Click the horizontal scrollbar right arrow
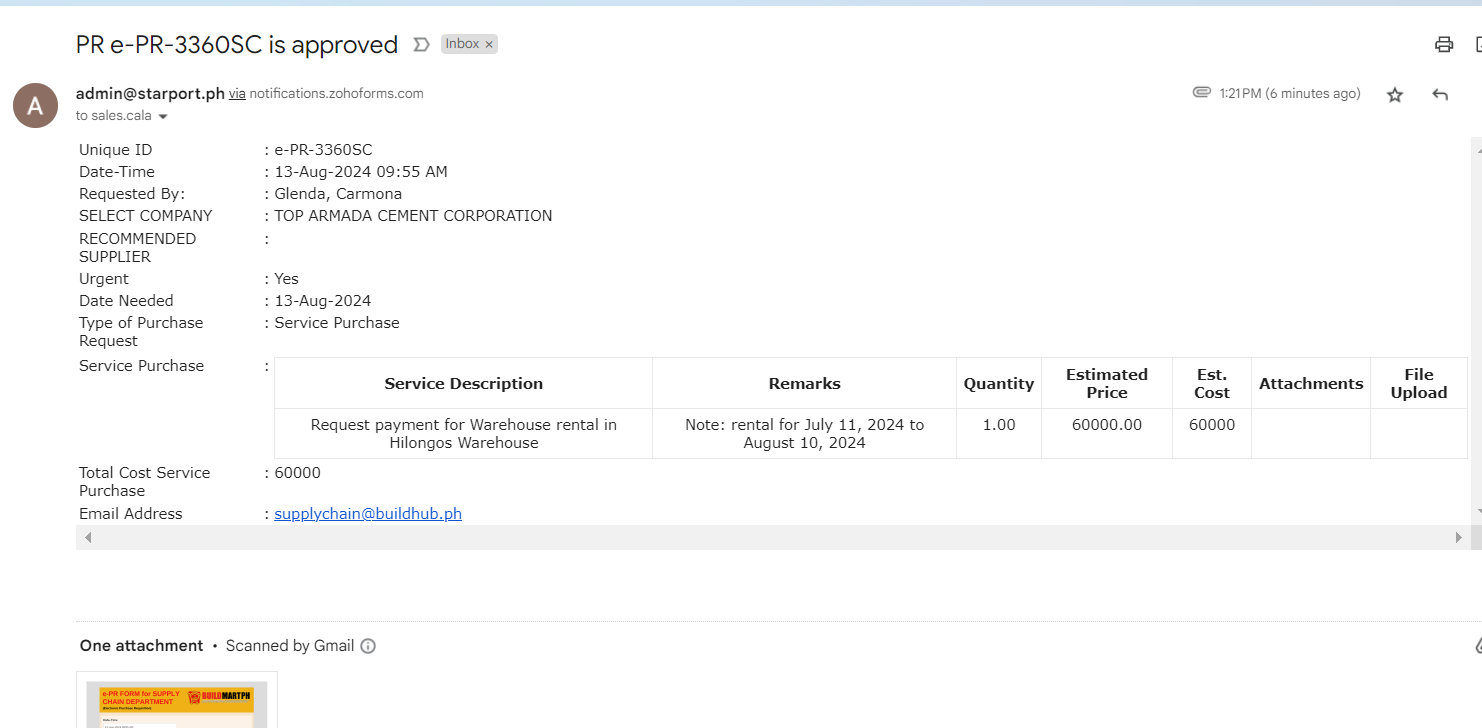The width and height of the screenshot is (1482, 728). coord(1458,538)
